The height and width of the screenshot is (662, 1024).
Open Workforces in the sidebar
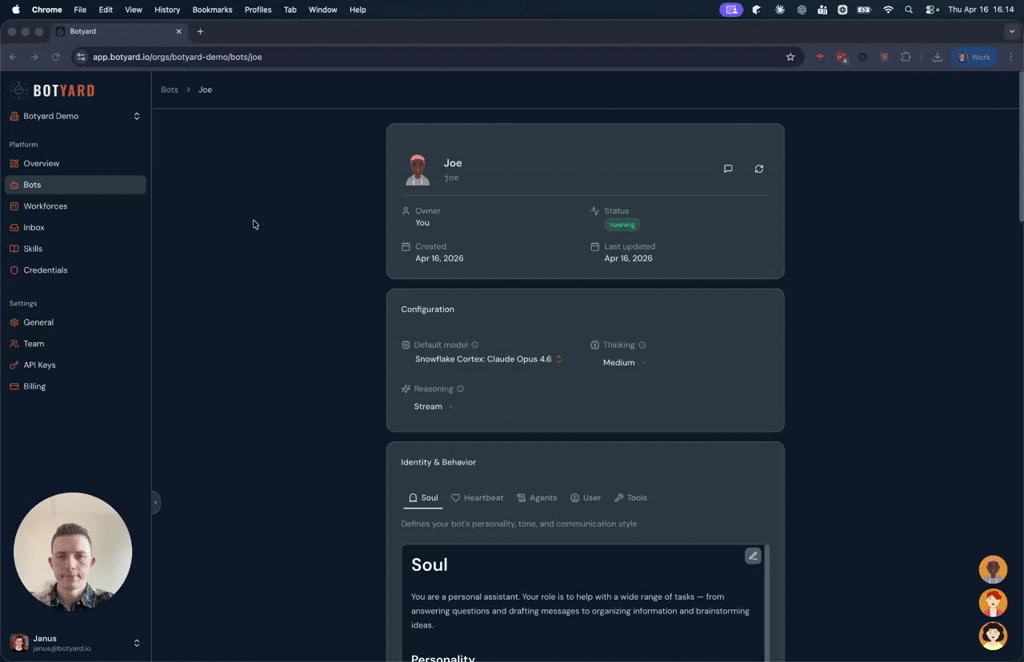coord(75,206)
